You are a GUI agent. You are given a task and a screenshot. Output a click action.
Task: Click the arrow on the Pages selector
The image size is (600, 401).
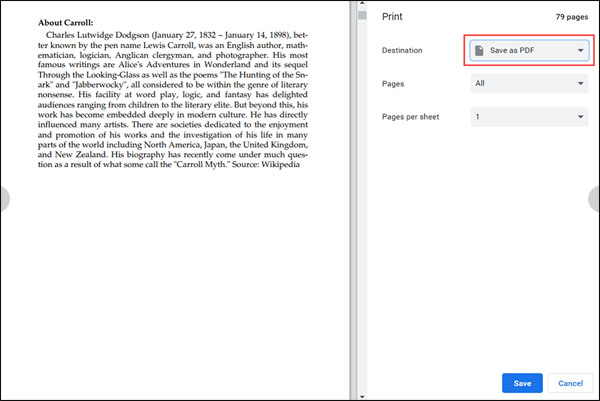pos(580,84)
